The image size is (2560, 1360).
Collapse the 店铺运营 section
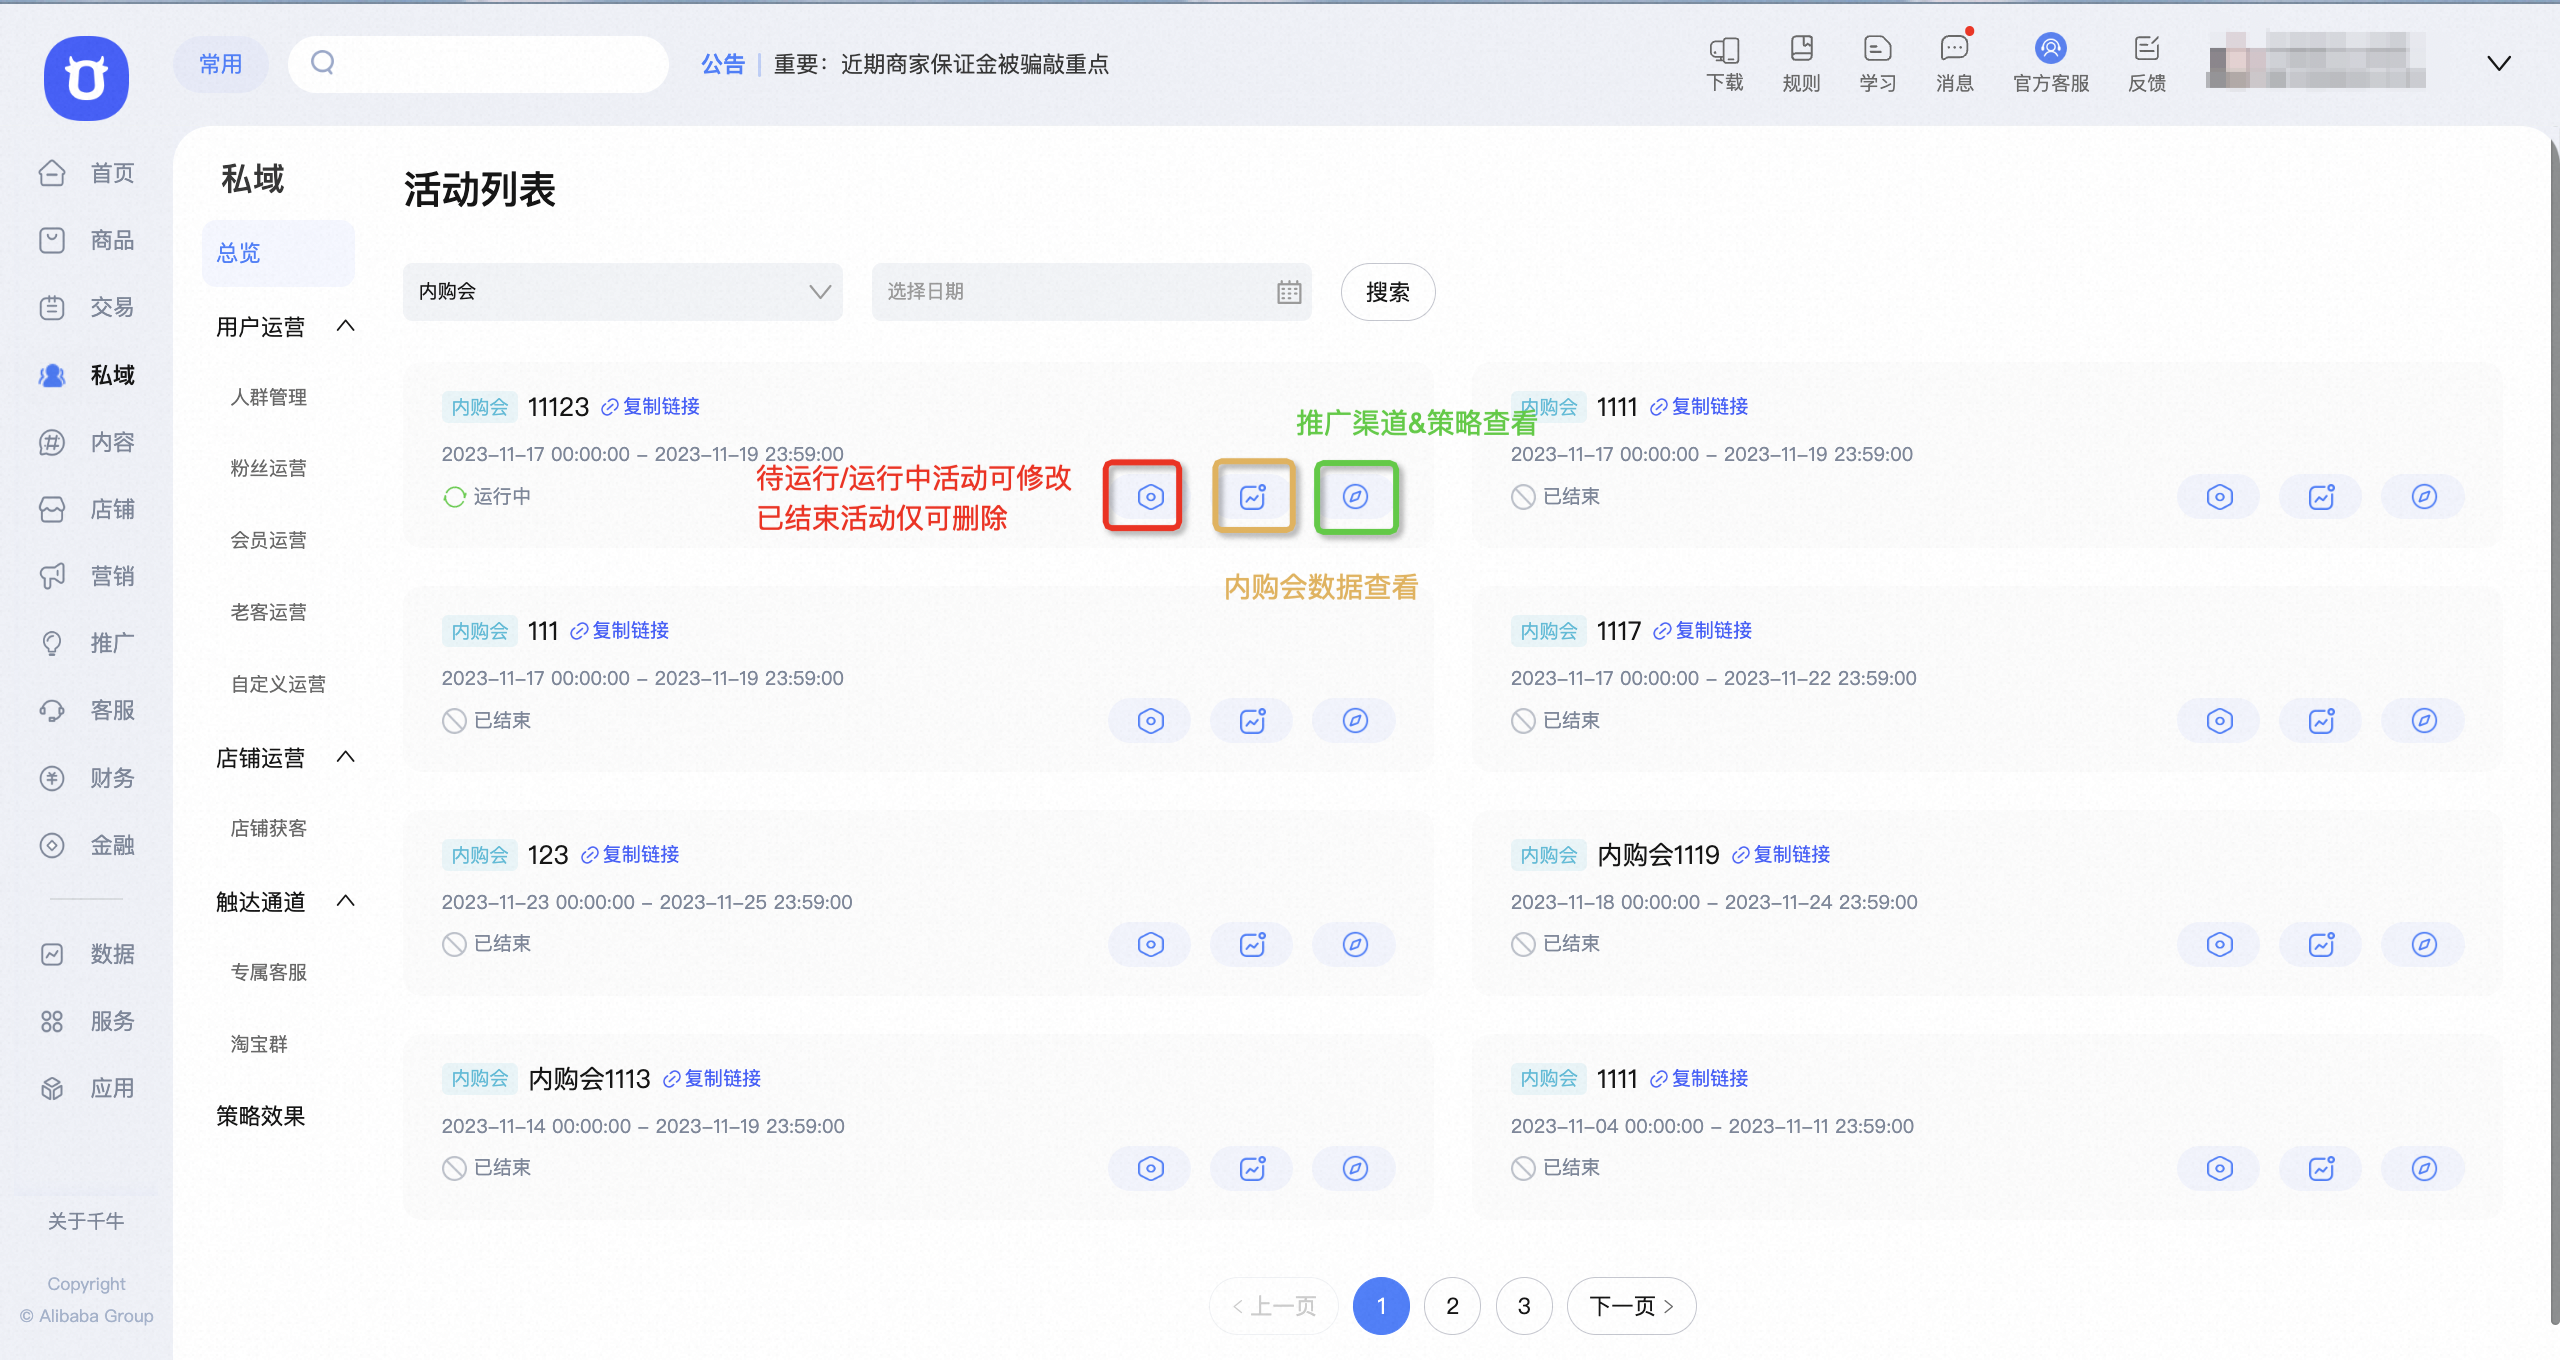pos(346,757)
